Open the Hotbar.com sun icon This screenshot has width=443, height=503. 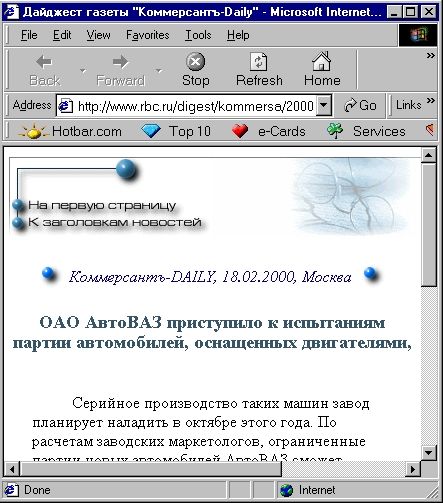(x=33, y=131)
